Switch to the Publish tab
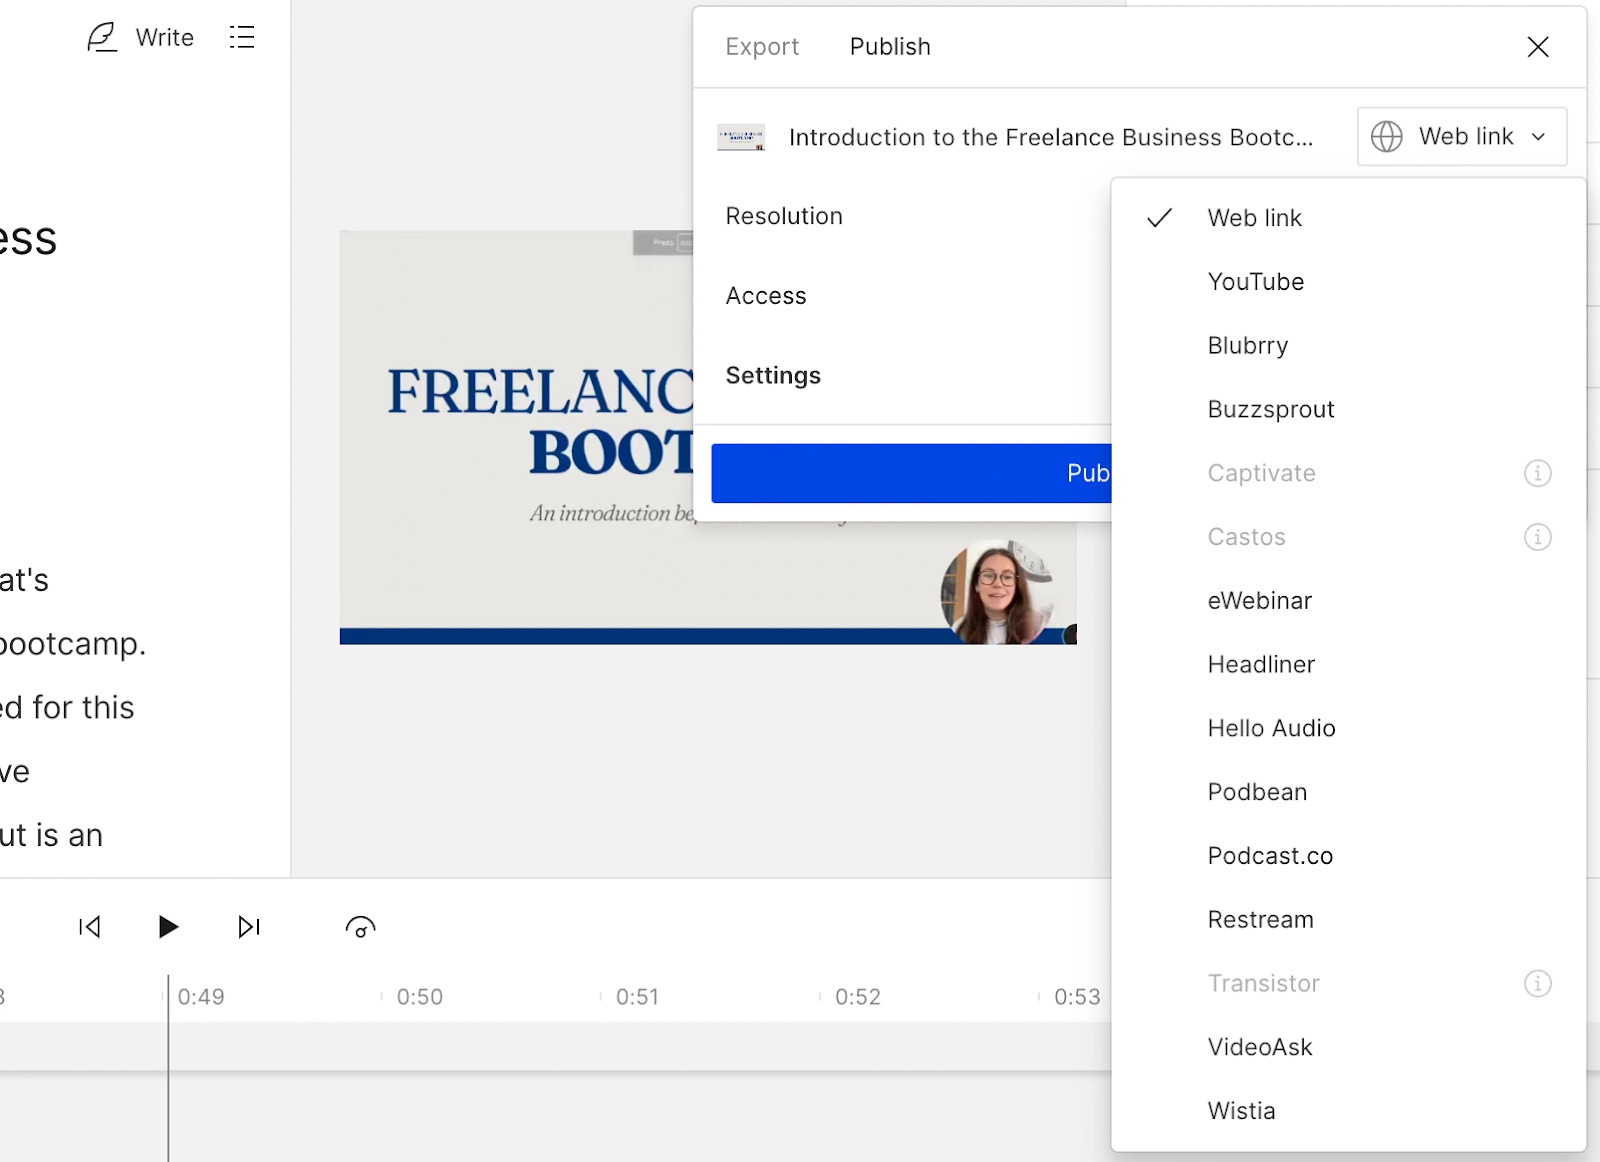 [x=890, y=47]
